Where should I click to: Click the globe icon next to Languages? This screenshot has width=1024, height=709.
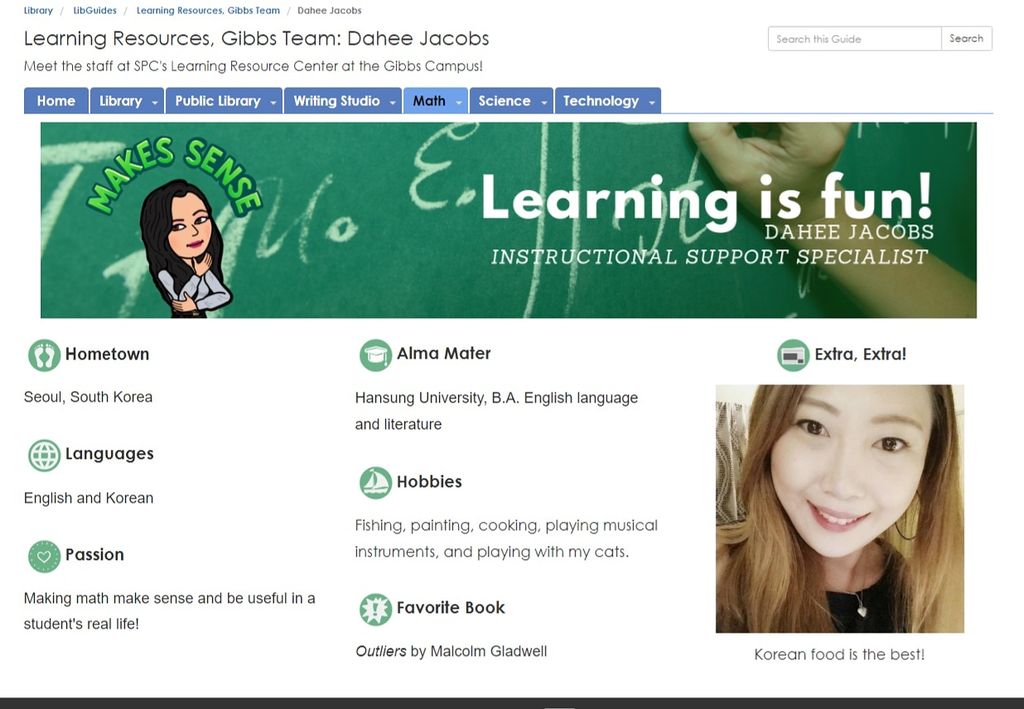pos(44,455)
